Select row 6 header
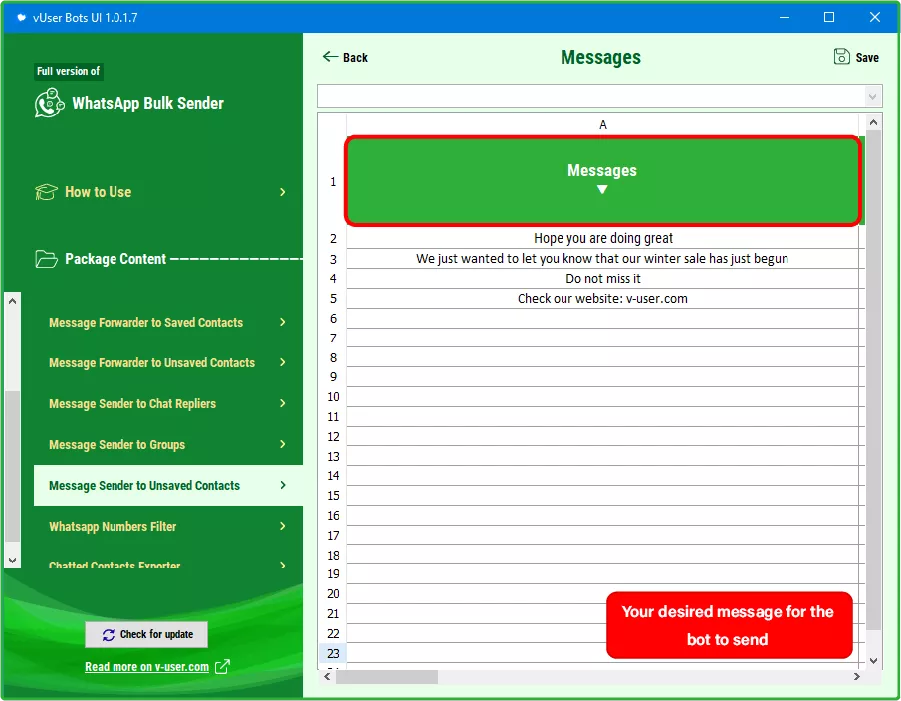This screenshot has height=701, width=901. pos(333,319)
